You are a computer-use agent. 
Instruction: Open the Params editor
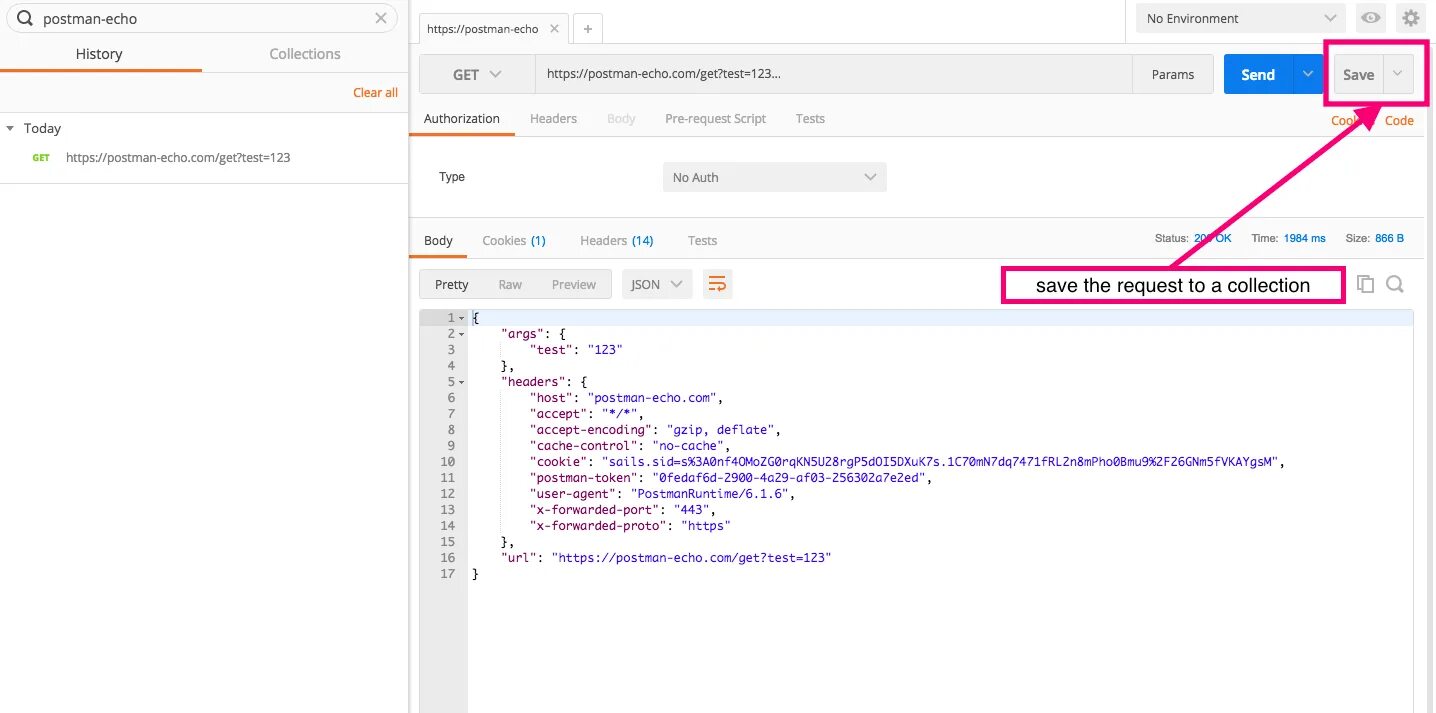pyautogui.click(x=1173, y=74)
